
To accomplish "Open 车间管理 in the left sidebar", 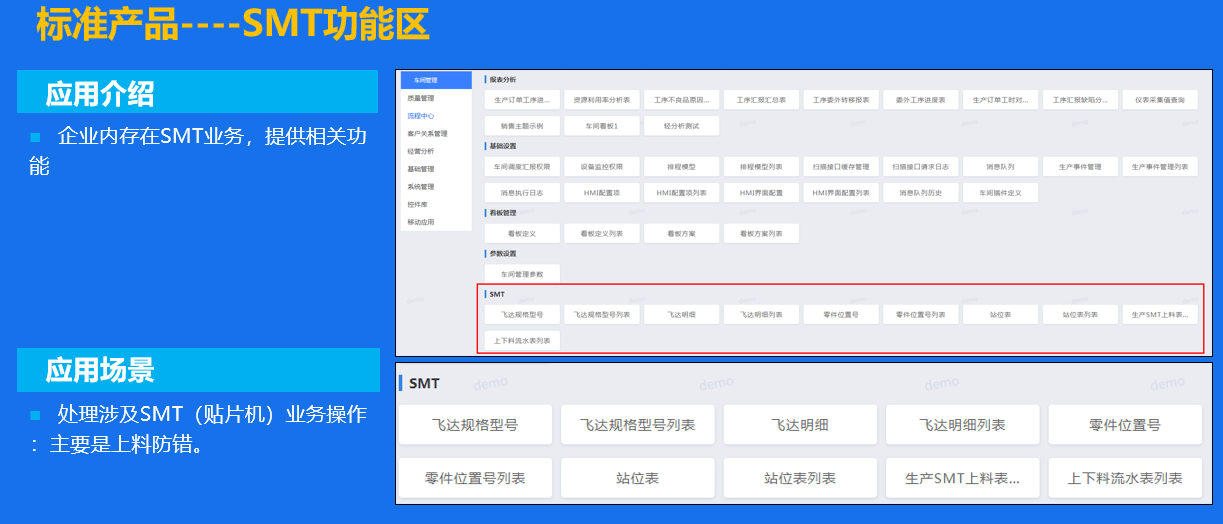I will [x=425, y=80].
